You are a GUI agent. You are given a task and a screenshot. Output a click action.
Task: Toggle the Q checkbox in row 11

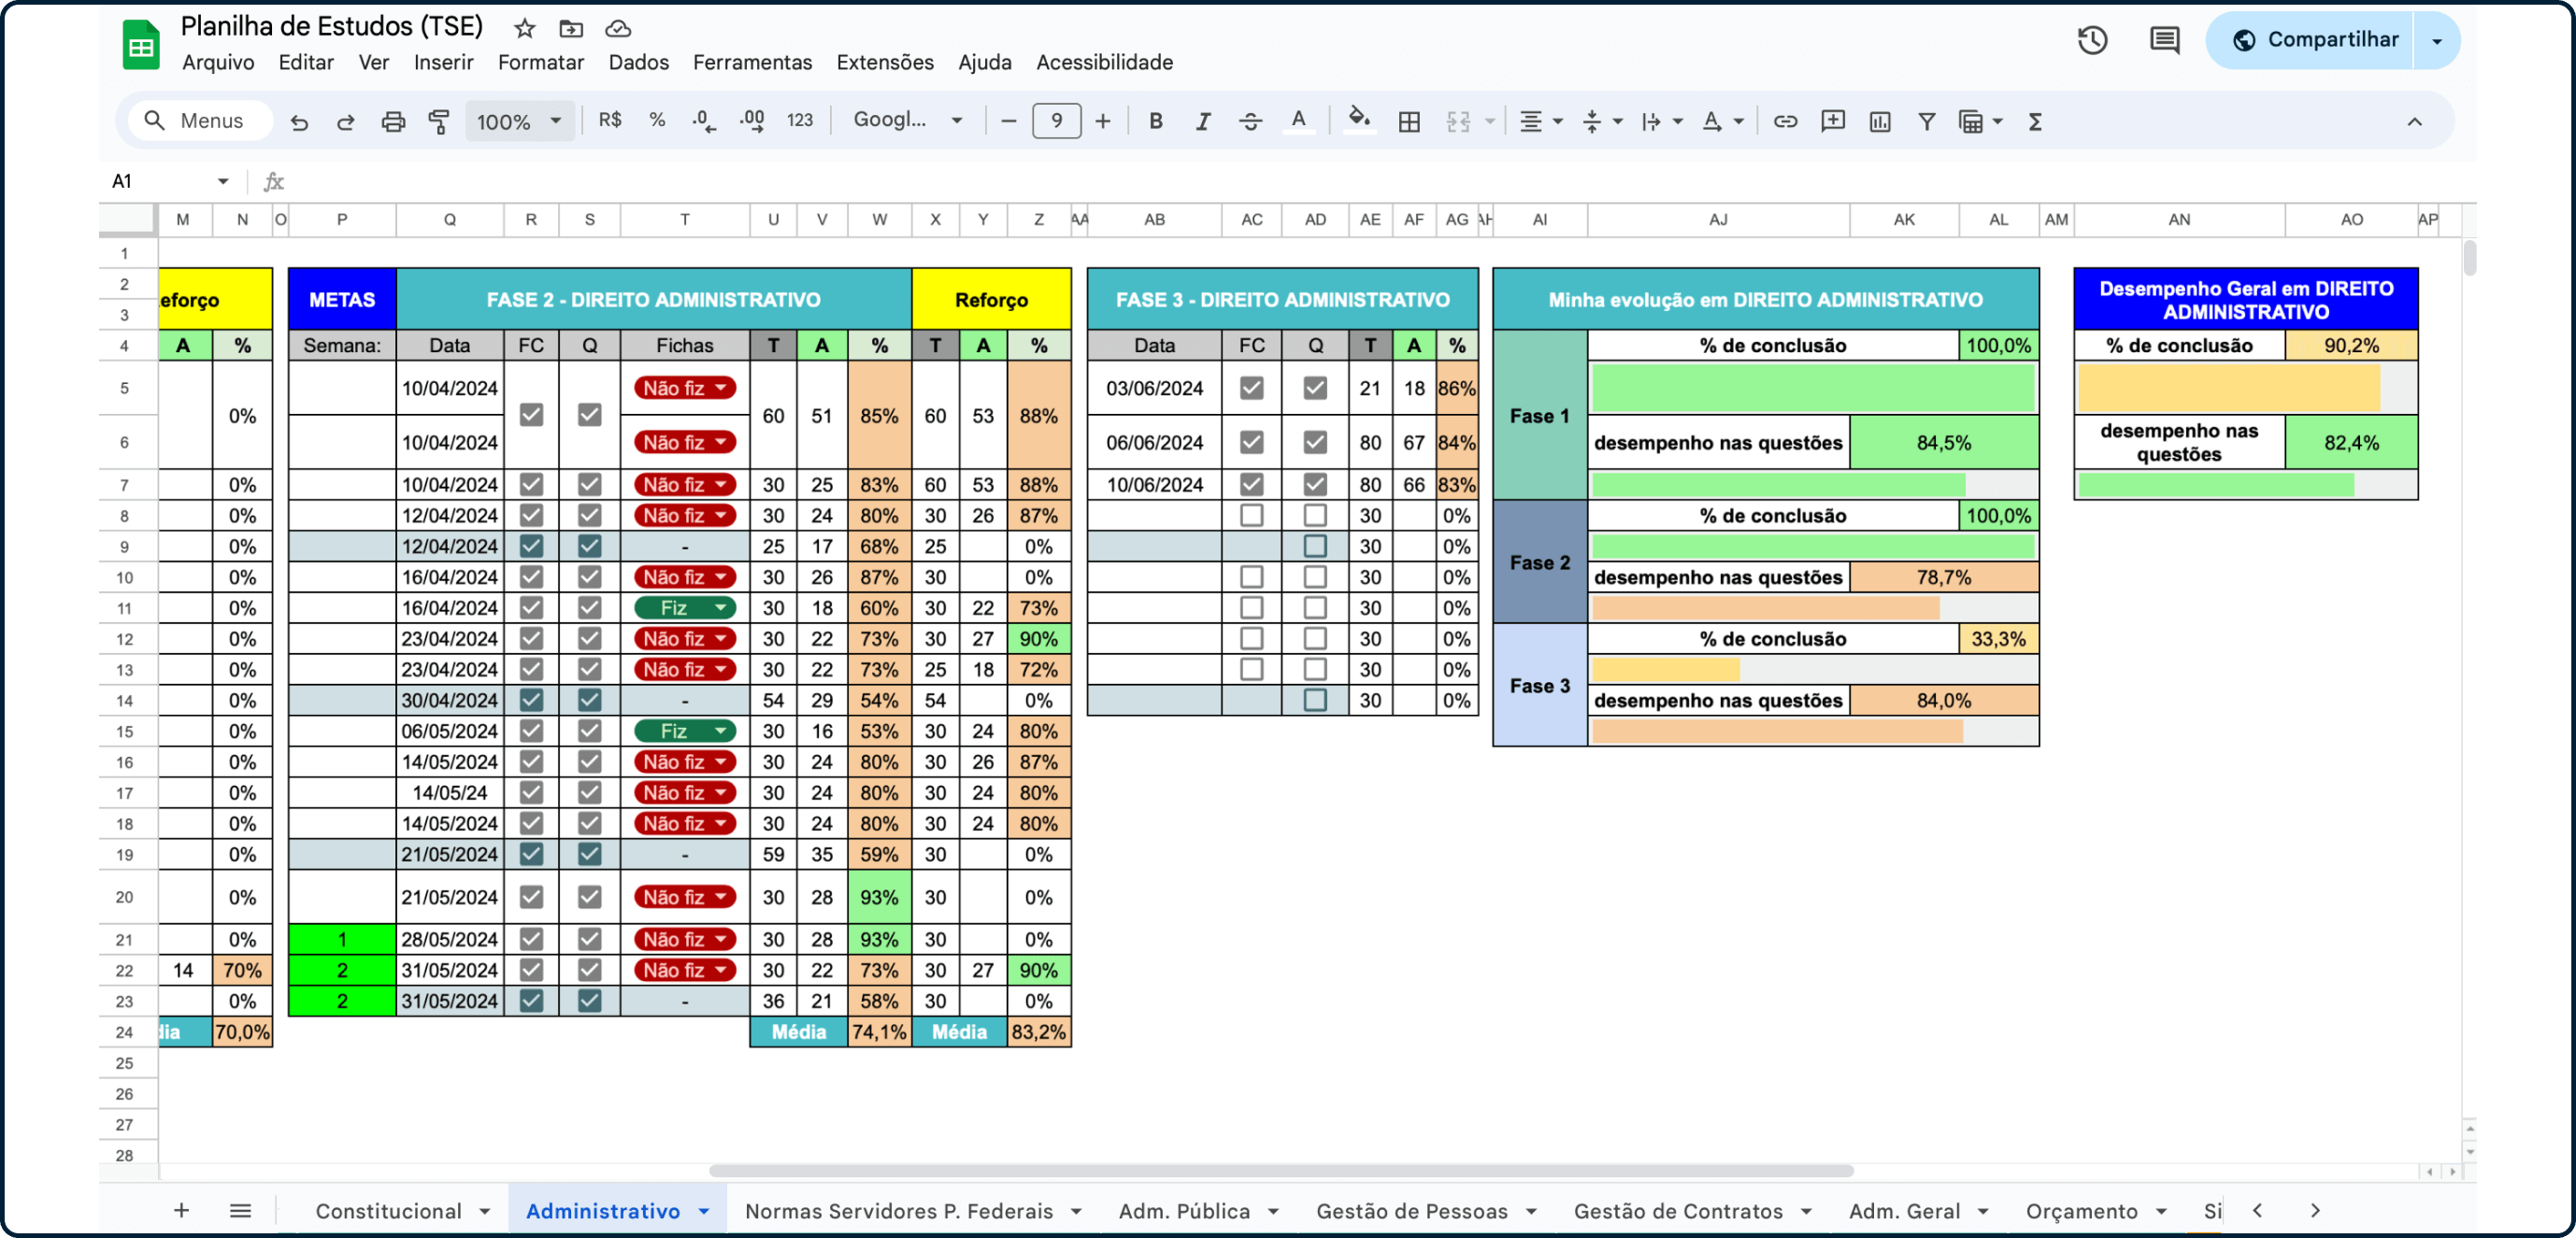pyautogui.click(x=589, y=608)
